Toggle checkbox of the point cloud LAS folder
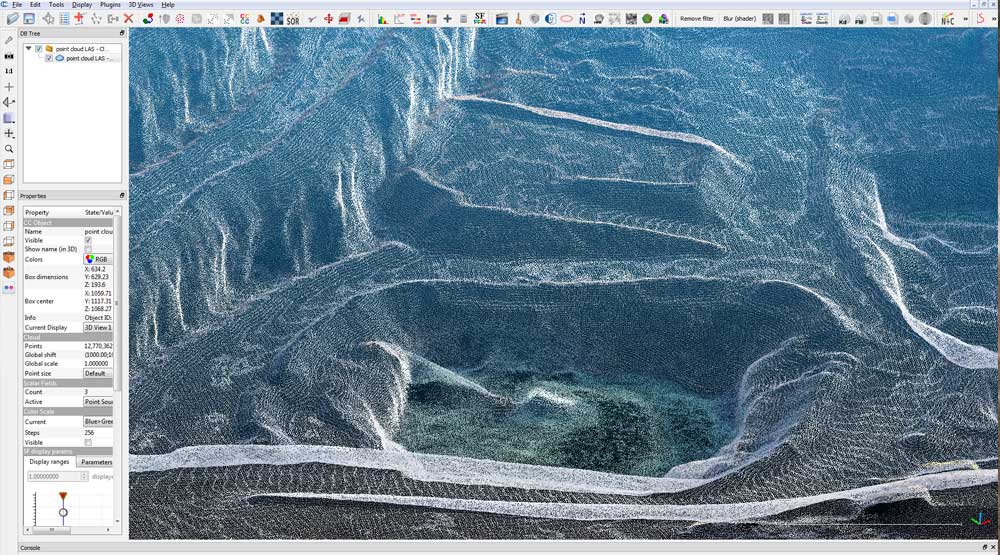 39,48
